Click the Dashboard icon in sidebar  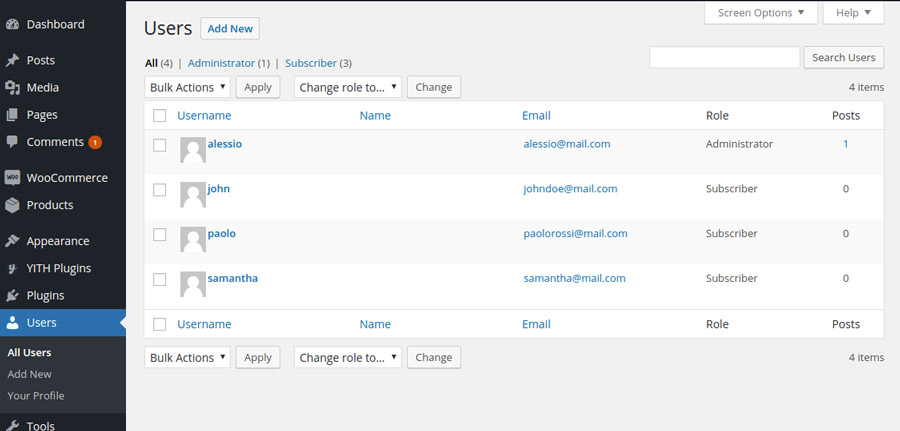12,24
